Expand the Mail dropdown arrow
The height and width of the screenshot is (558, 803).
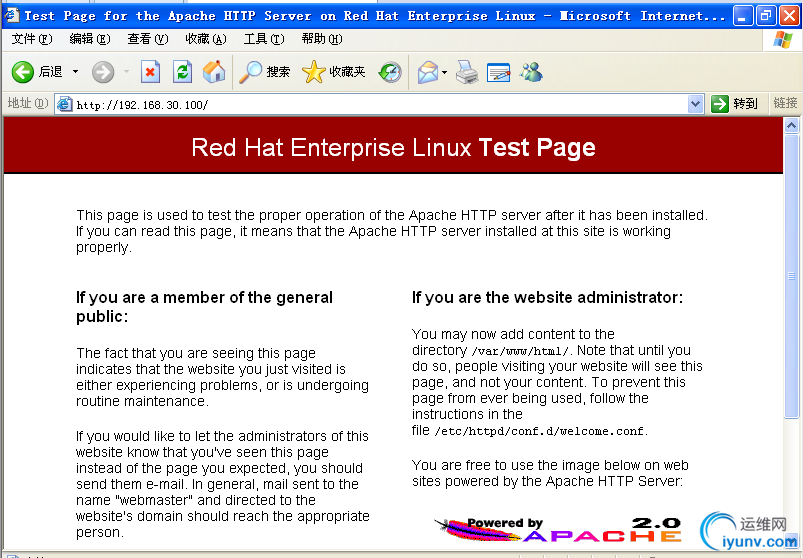pos(444,72)
